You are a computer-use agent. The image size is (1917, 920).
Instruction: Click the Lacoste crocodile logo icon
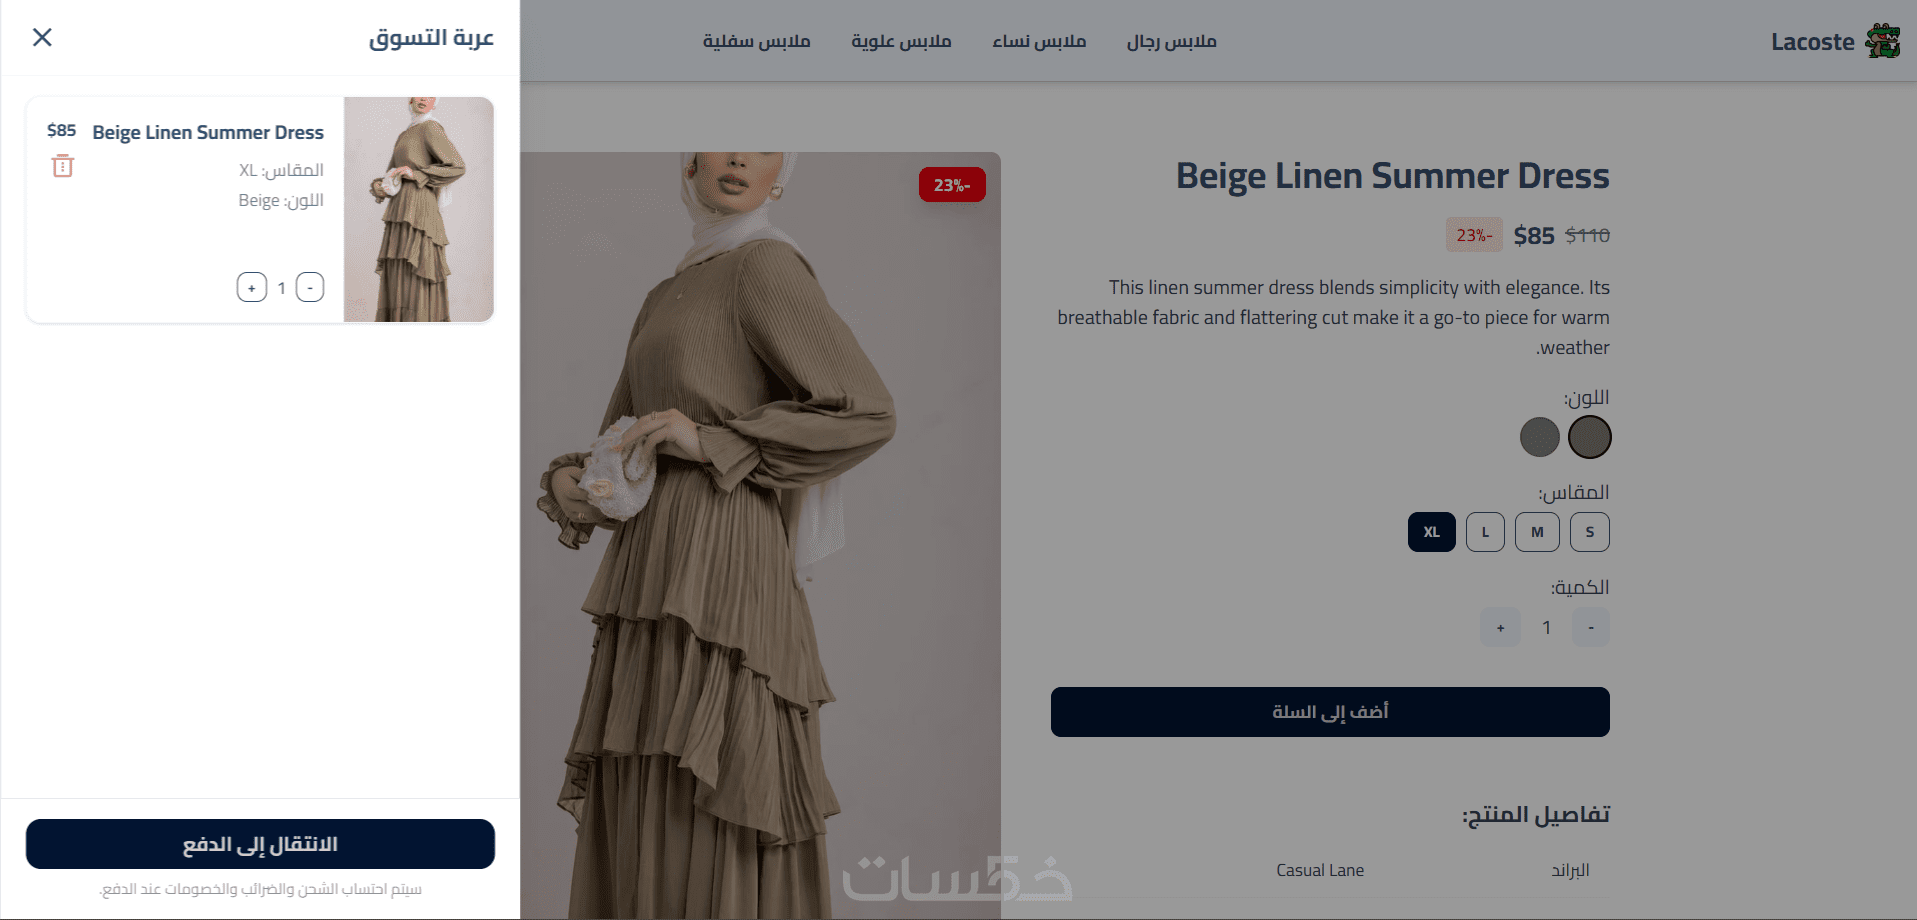[x=1883, y=41]
